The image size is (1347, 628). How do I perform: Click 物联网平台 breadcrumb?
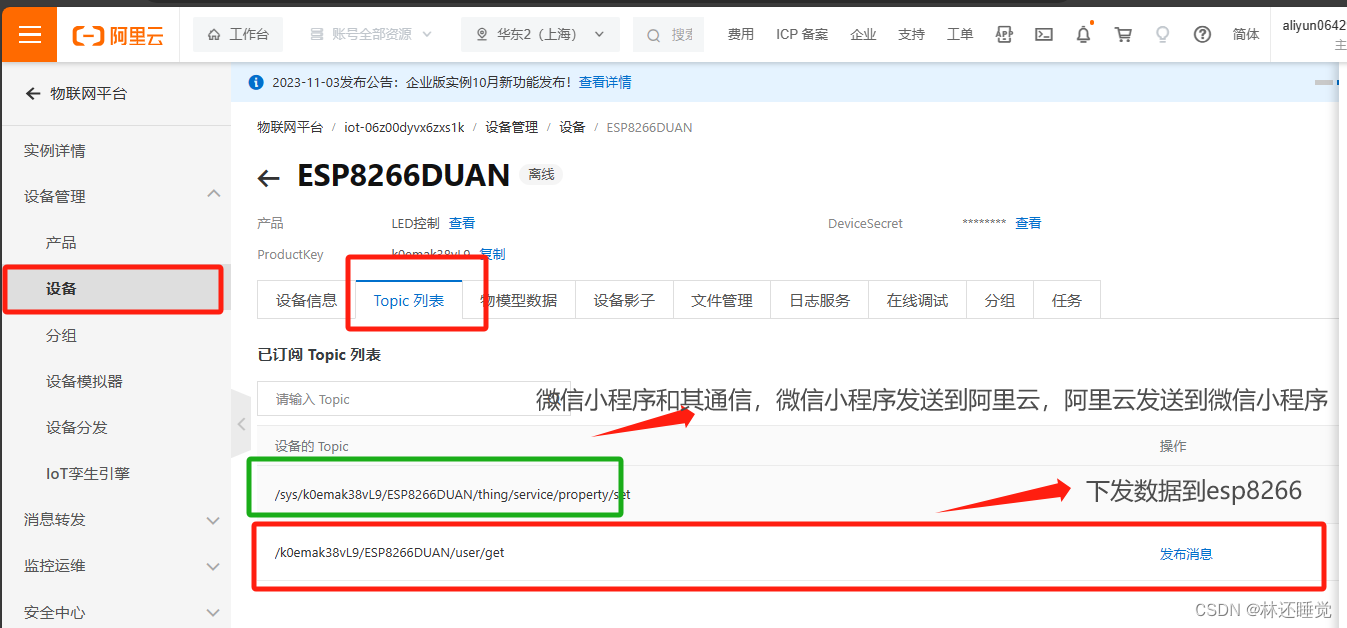[290, 127]
